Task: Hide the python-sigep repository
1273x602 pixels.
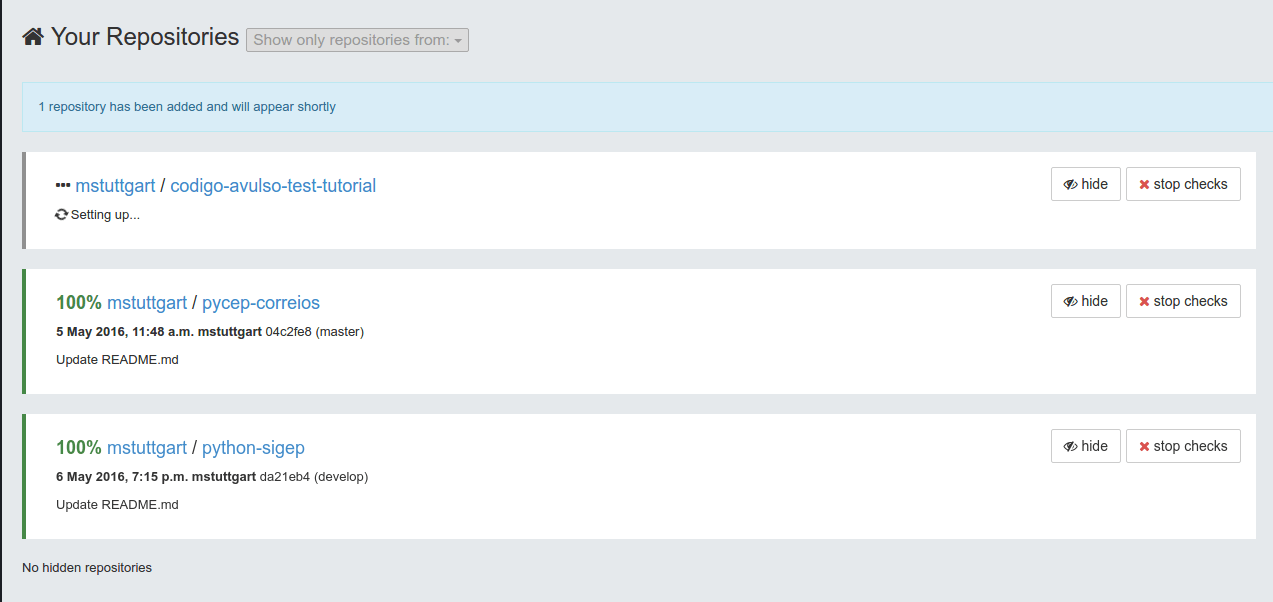Action: (x=1085, y=446)
